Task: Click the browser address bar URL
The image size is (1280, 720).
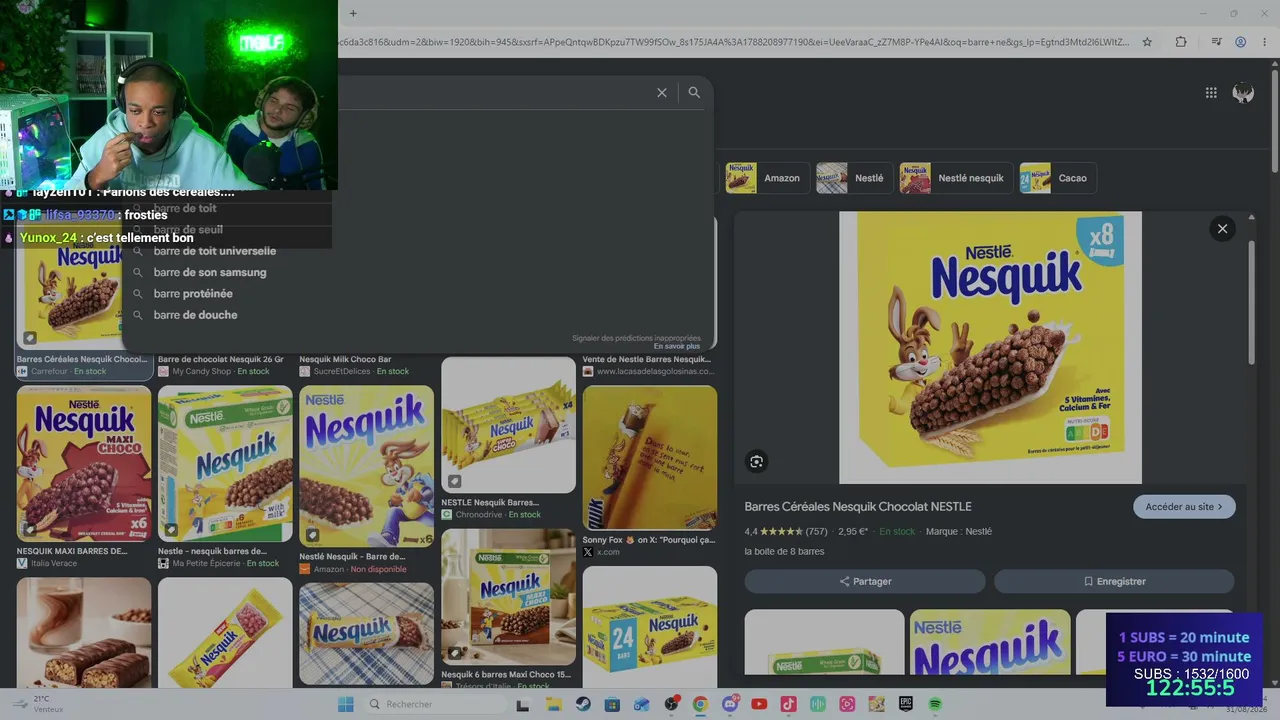Action: (733, 42)
